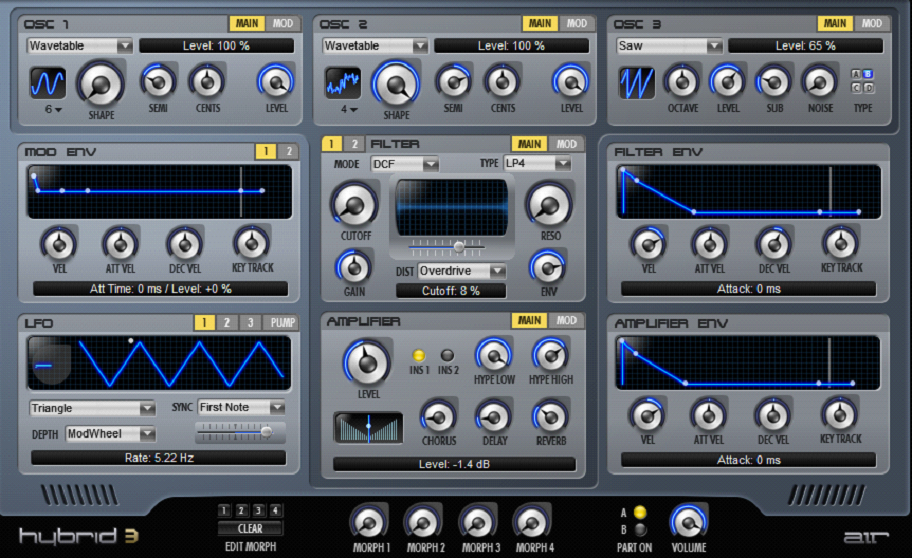Viewport: 912px width, 558px height.
Task: Click the filter CUTOFF knob
Action: point(354,205)
